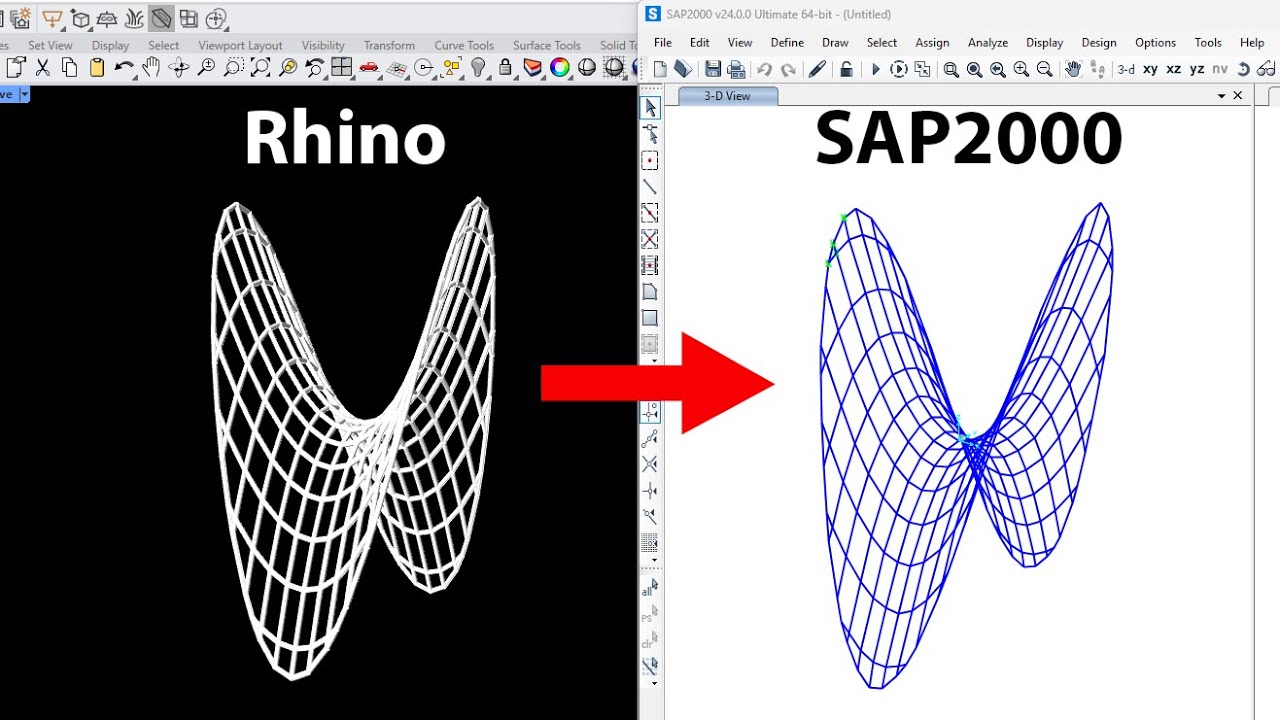
Task: Click the Restore Full View icon in SAP2000
Action: coord(975,69)
